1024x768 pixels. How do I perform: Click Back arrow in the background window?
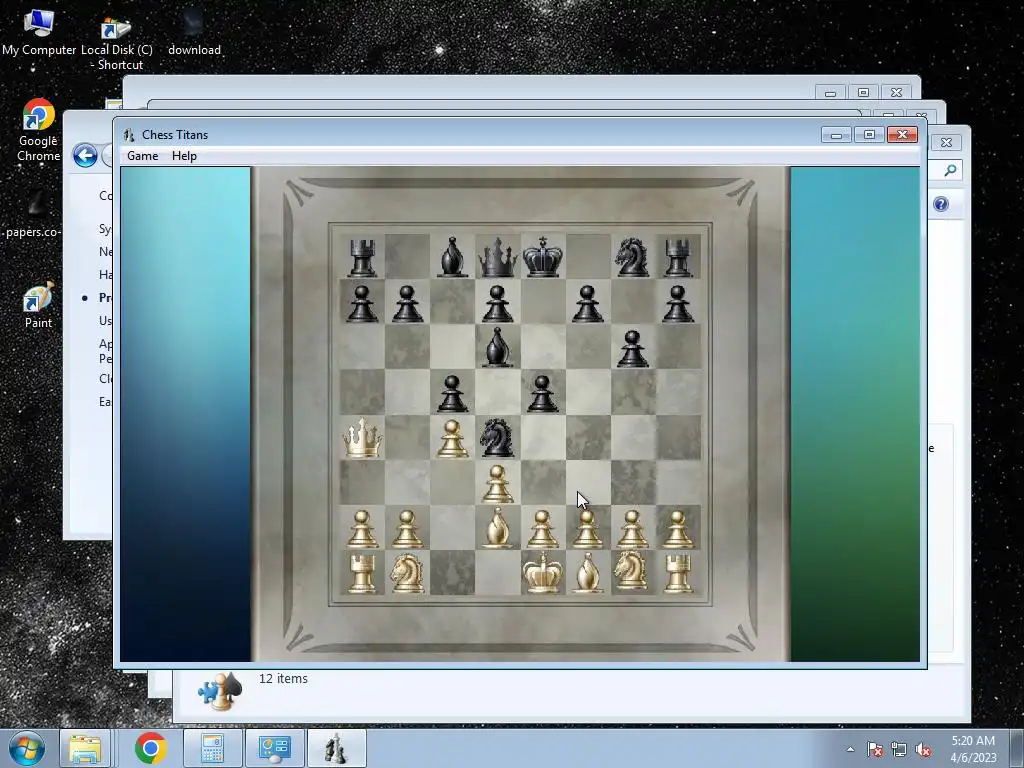coord(85,155)
